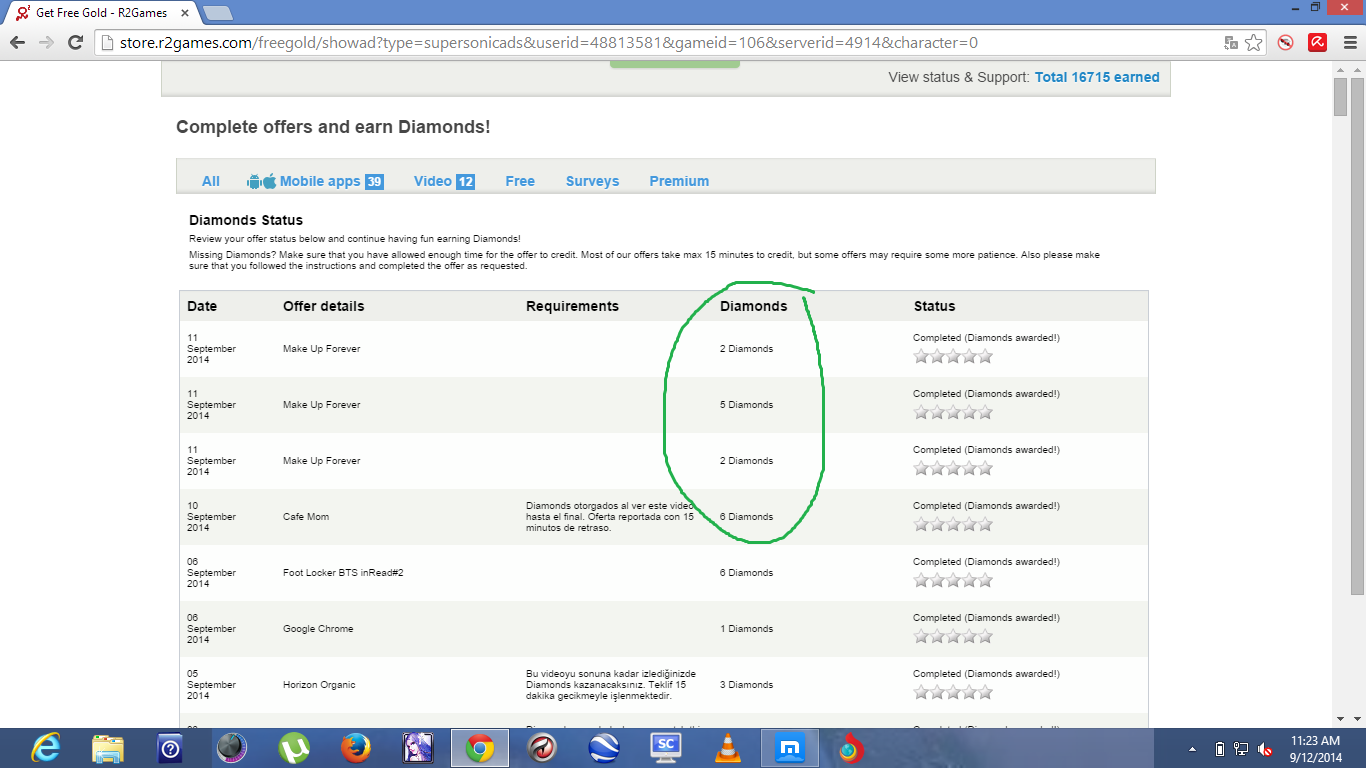Open the Chrome hamburger menu
Image resolution: width=1366 pixels, height=768 pixels.
coord(1348,43)
